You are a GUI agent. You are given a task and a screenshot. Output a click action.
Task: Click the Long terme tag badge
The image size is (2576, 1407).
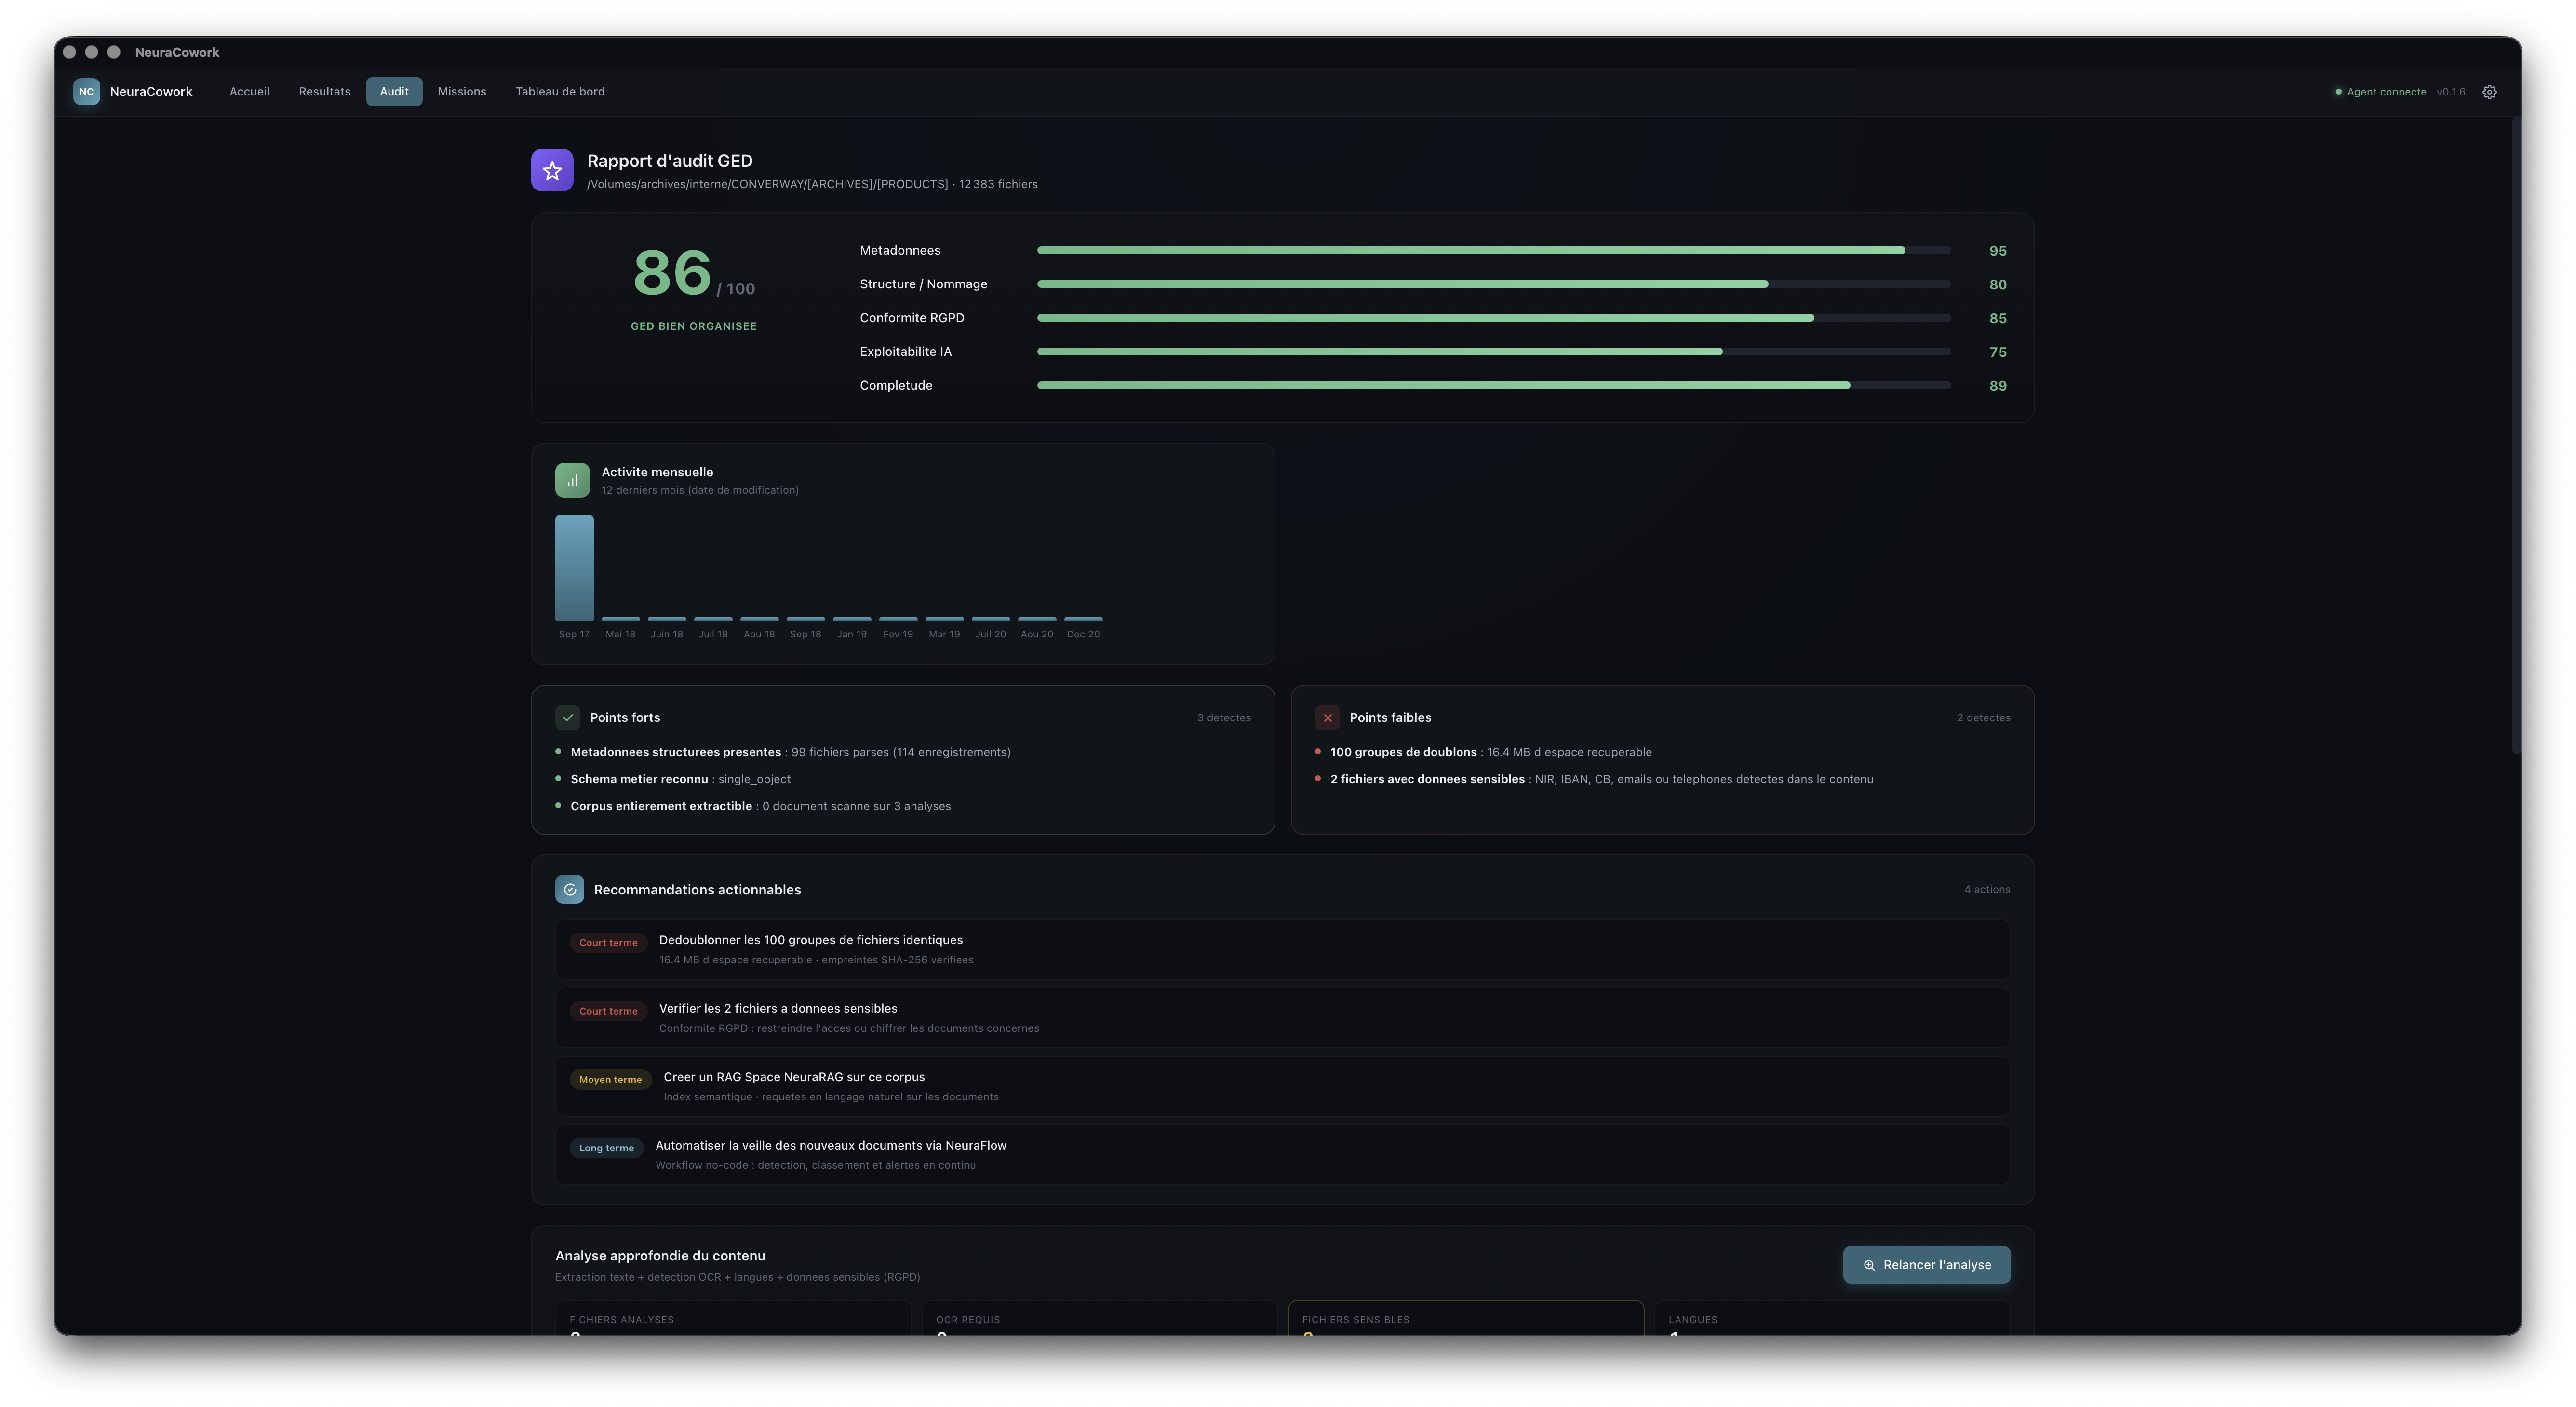pyautogui.click(x=606, y=1148)
